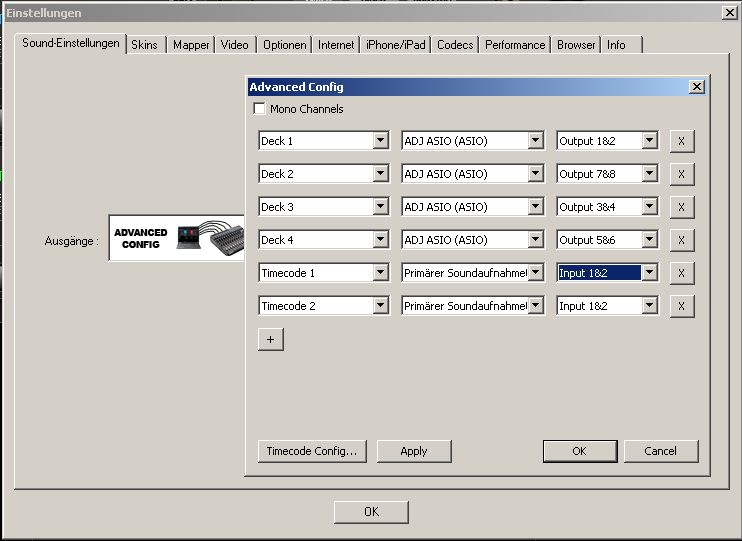
Task: Open the Deck 3 ADJ ASIO dropdown
Action: pos(535,207)
